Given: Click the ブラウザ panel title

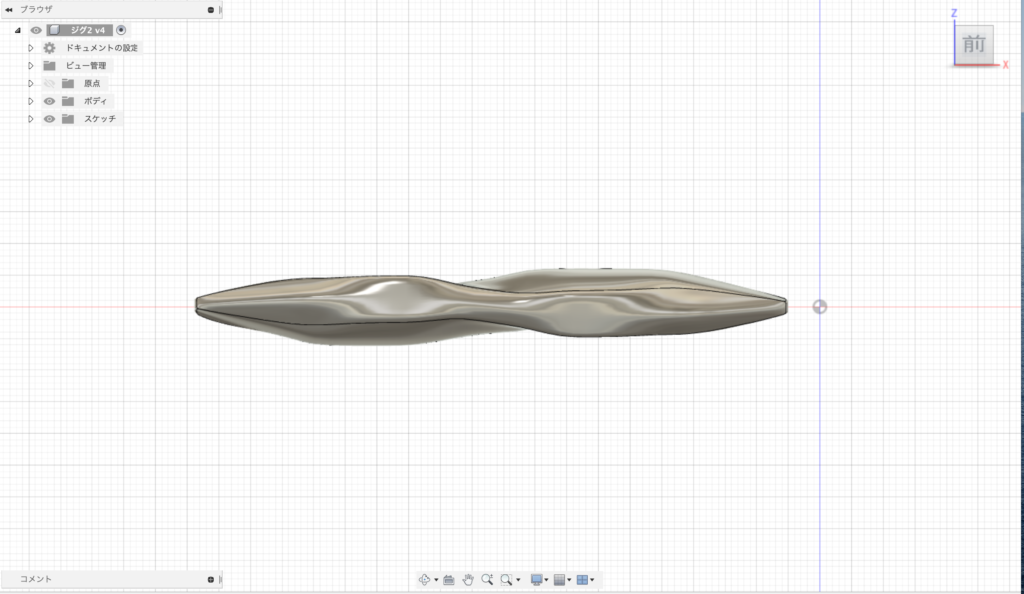Looking at the screenshot, I should pyautogui.click(x=36, y=10).
